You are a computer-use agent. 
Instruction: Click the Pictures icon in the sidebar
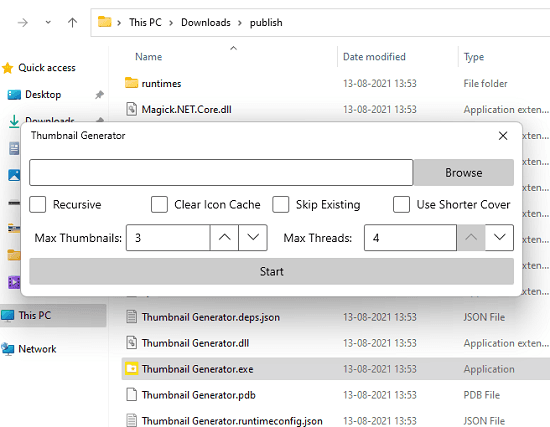14,175
